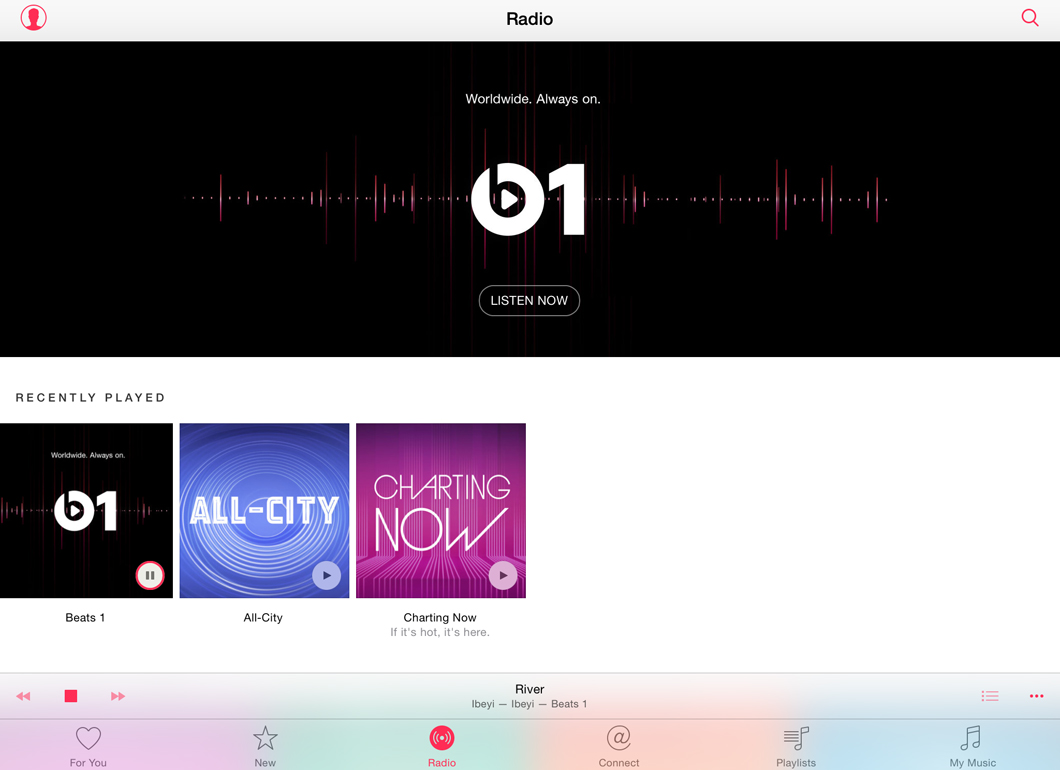Open the Charting Now station link
Image resolution: width=1060 pixels, height=770 pixels.
[x=440, y=617]
